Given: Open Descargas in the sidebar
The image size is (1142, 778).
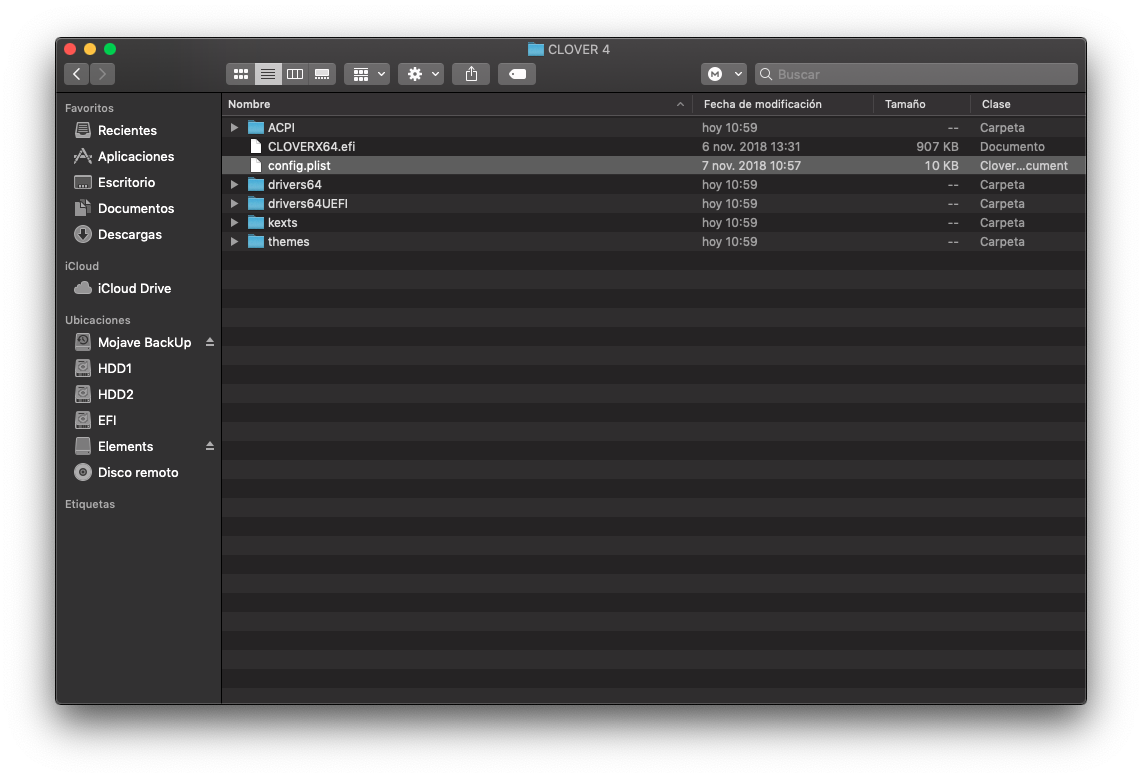Looking at the screenshot, I should point(129,234).
